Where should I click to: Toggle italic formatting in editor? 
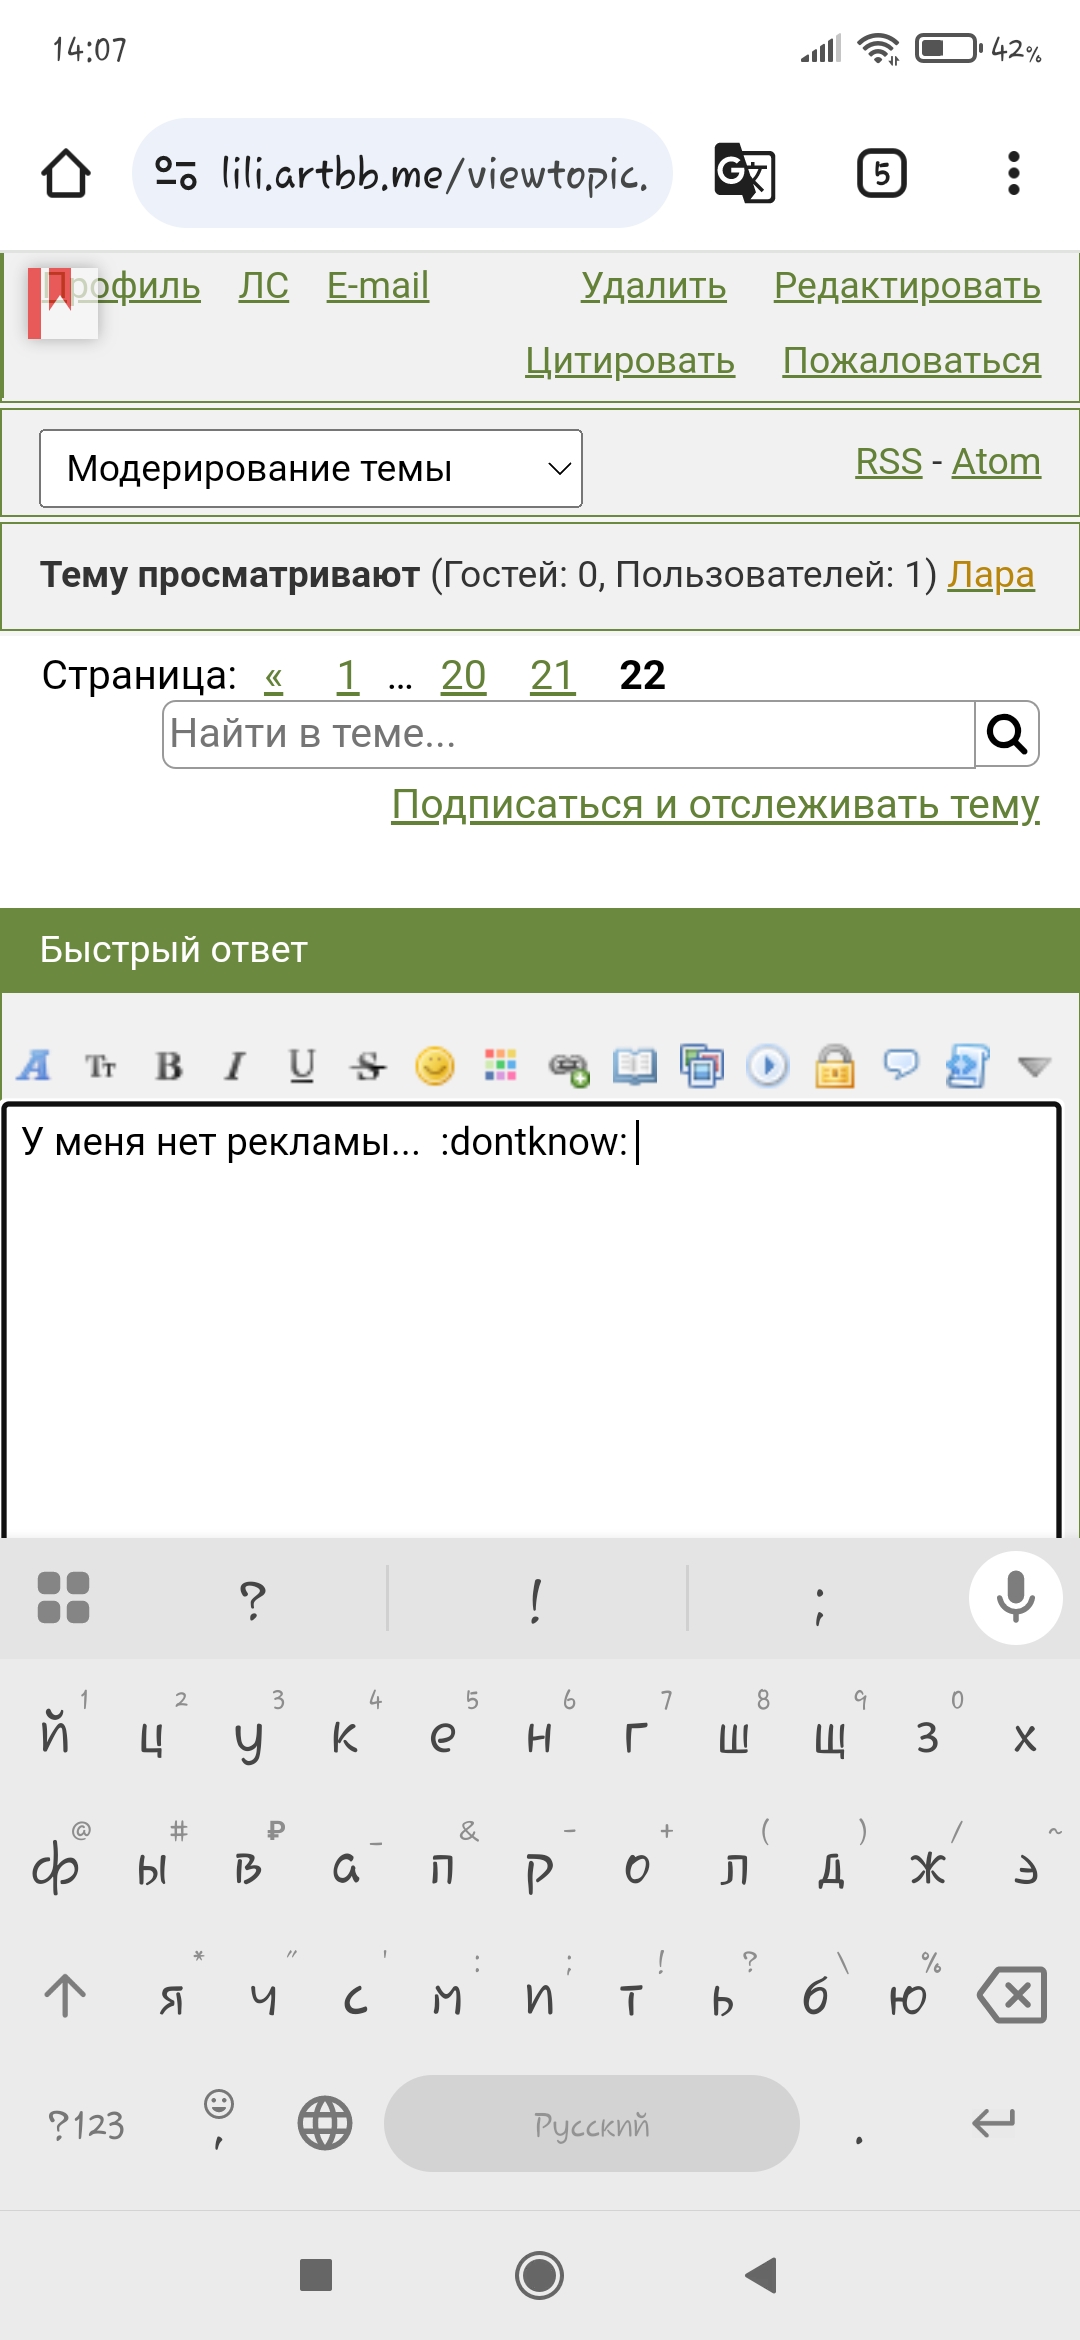pyautogui.click(x=235, y=1066)
